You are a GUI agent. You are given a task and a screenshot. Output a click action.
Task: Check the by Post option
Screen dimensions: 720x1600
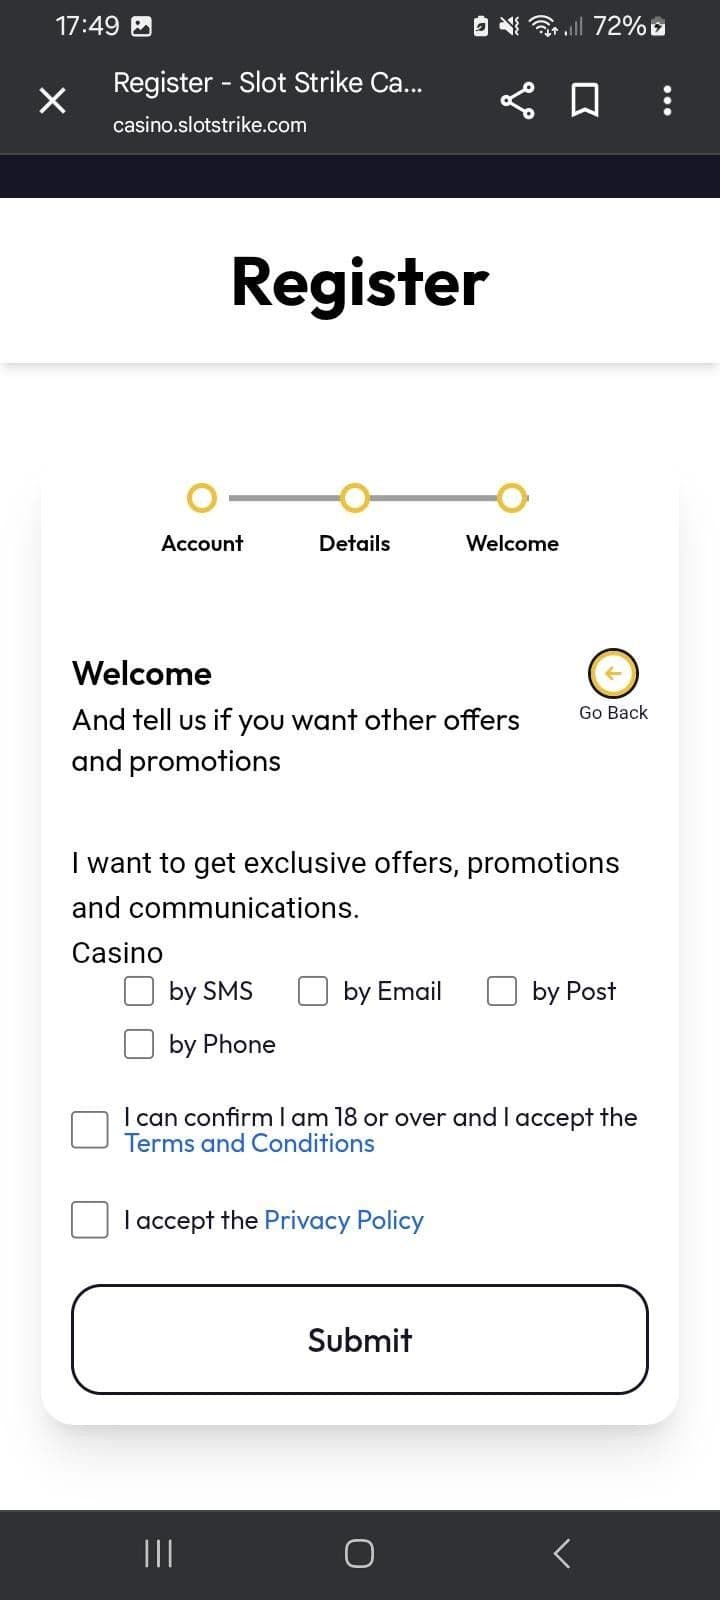coord(502,991)
